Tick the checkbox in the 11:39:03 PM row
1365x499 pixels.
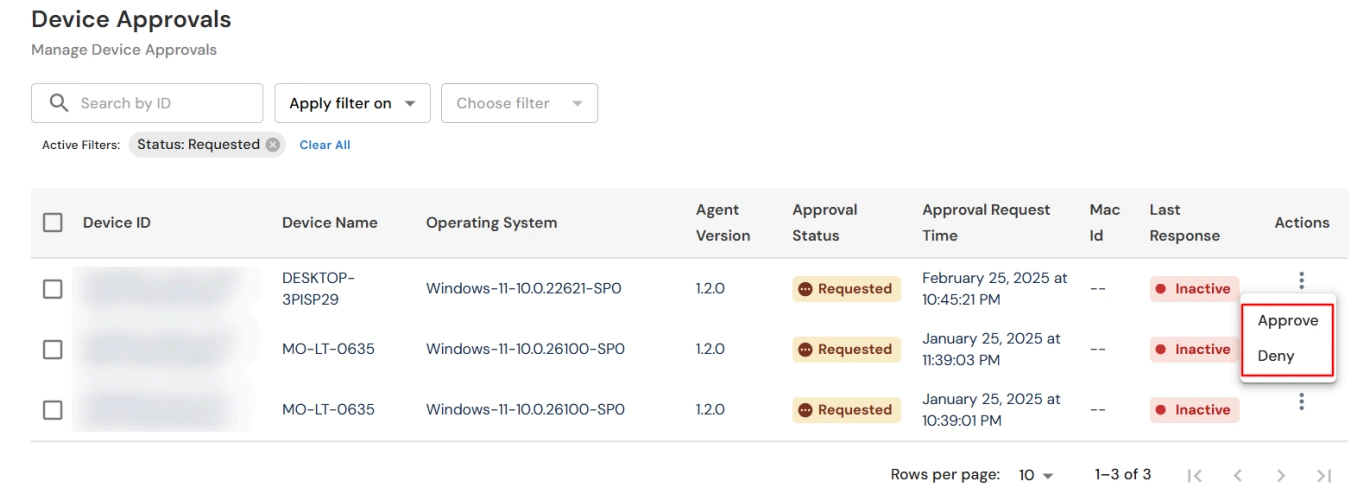(53, 350)
